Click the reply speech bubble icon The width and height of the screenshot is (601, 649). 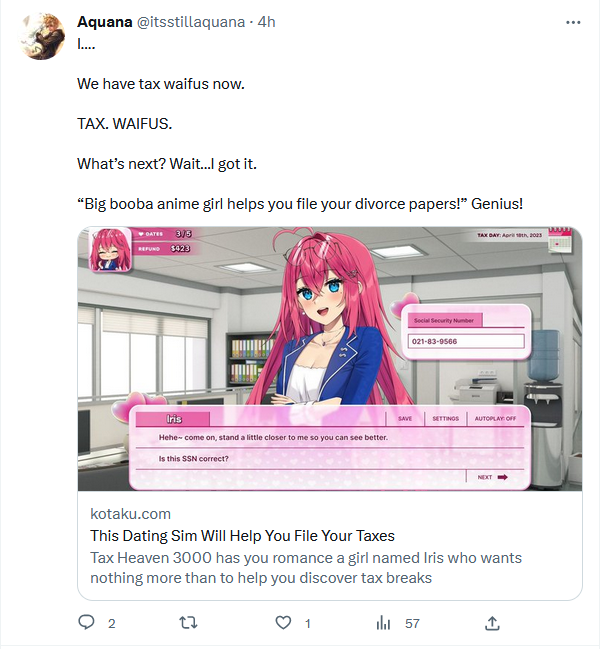tap(86, 622)
